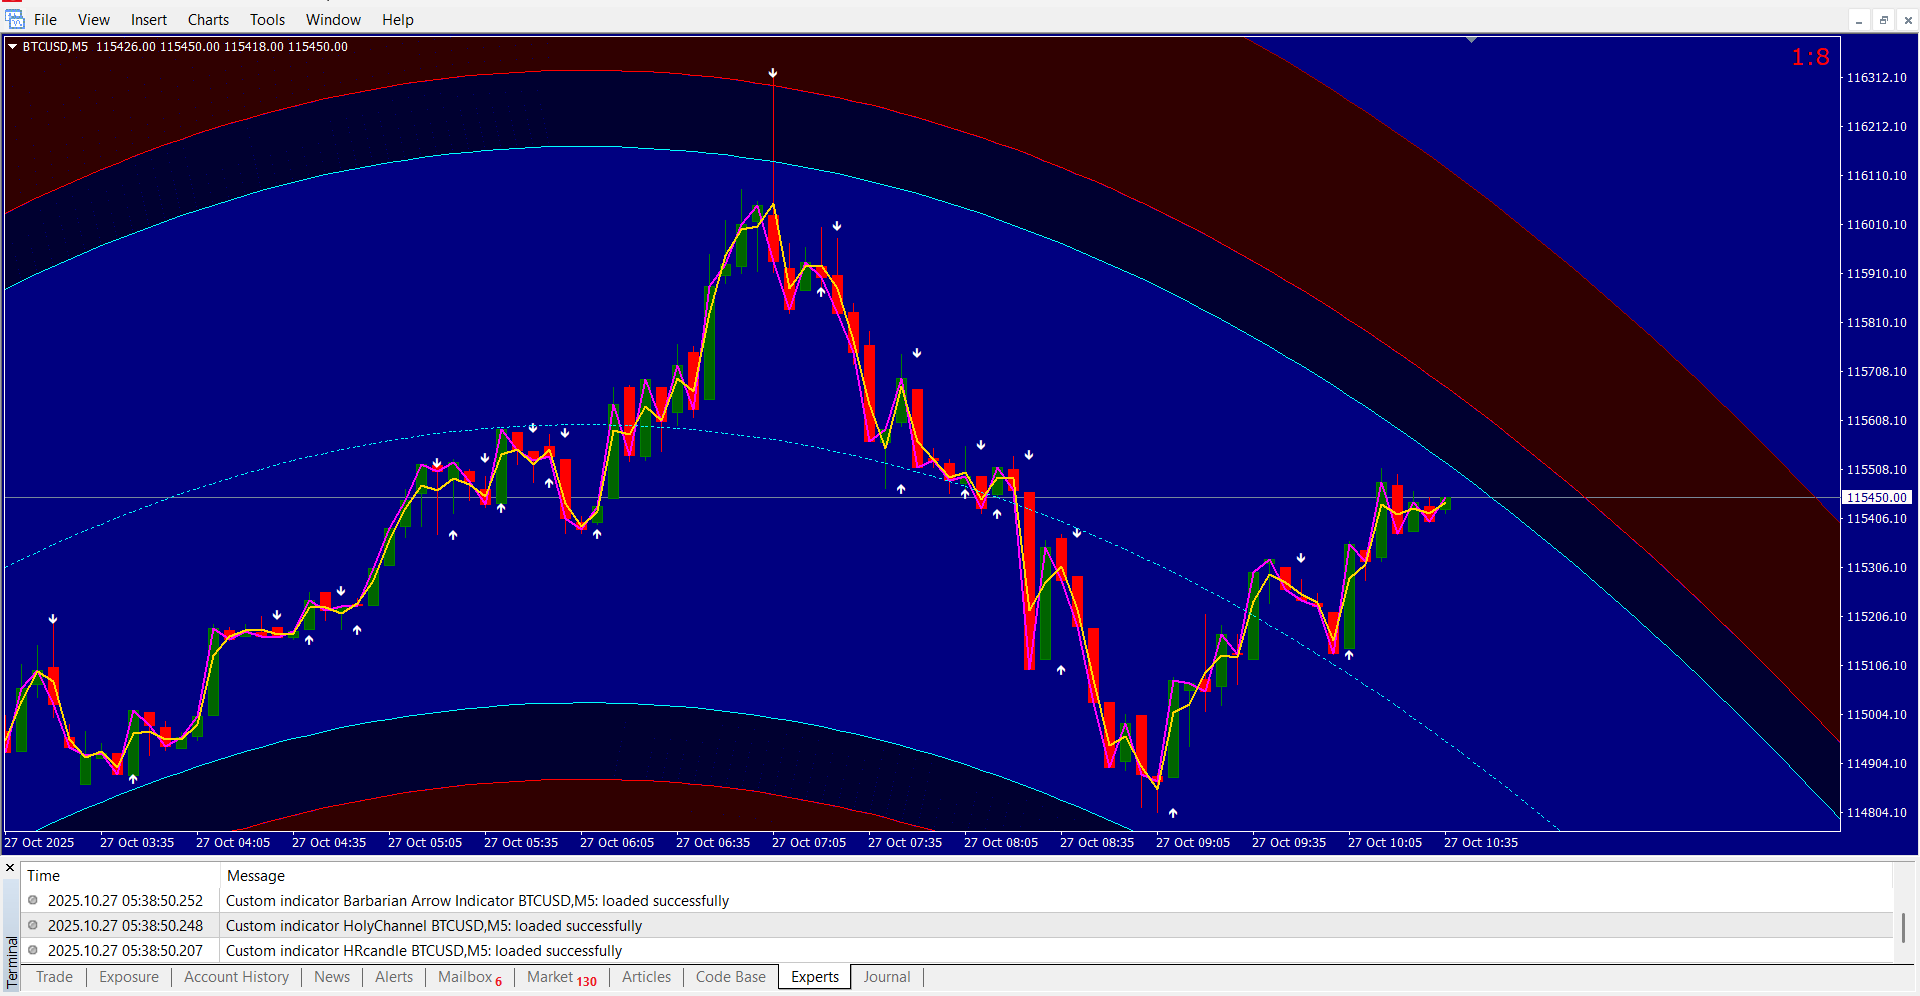Click the current price label 115450.00
1920x996 pixels.
[1876, 497]
